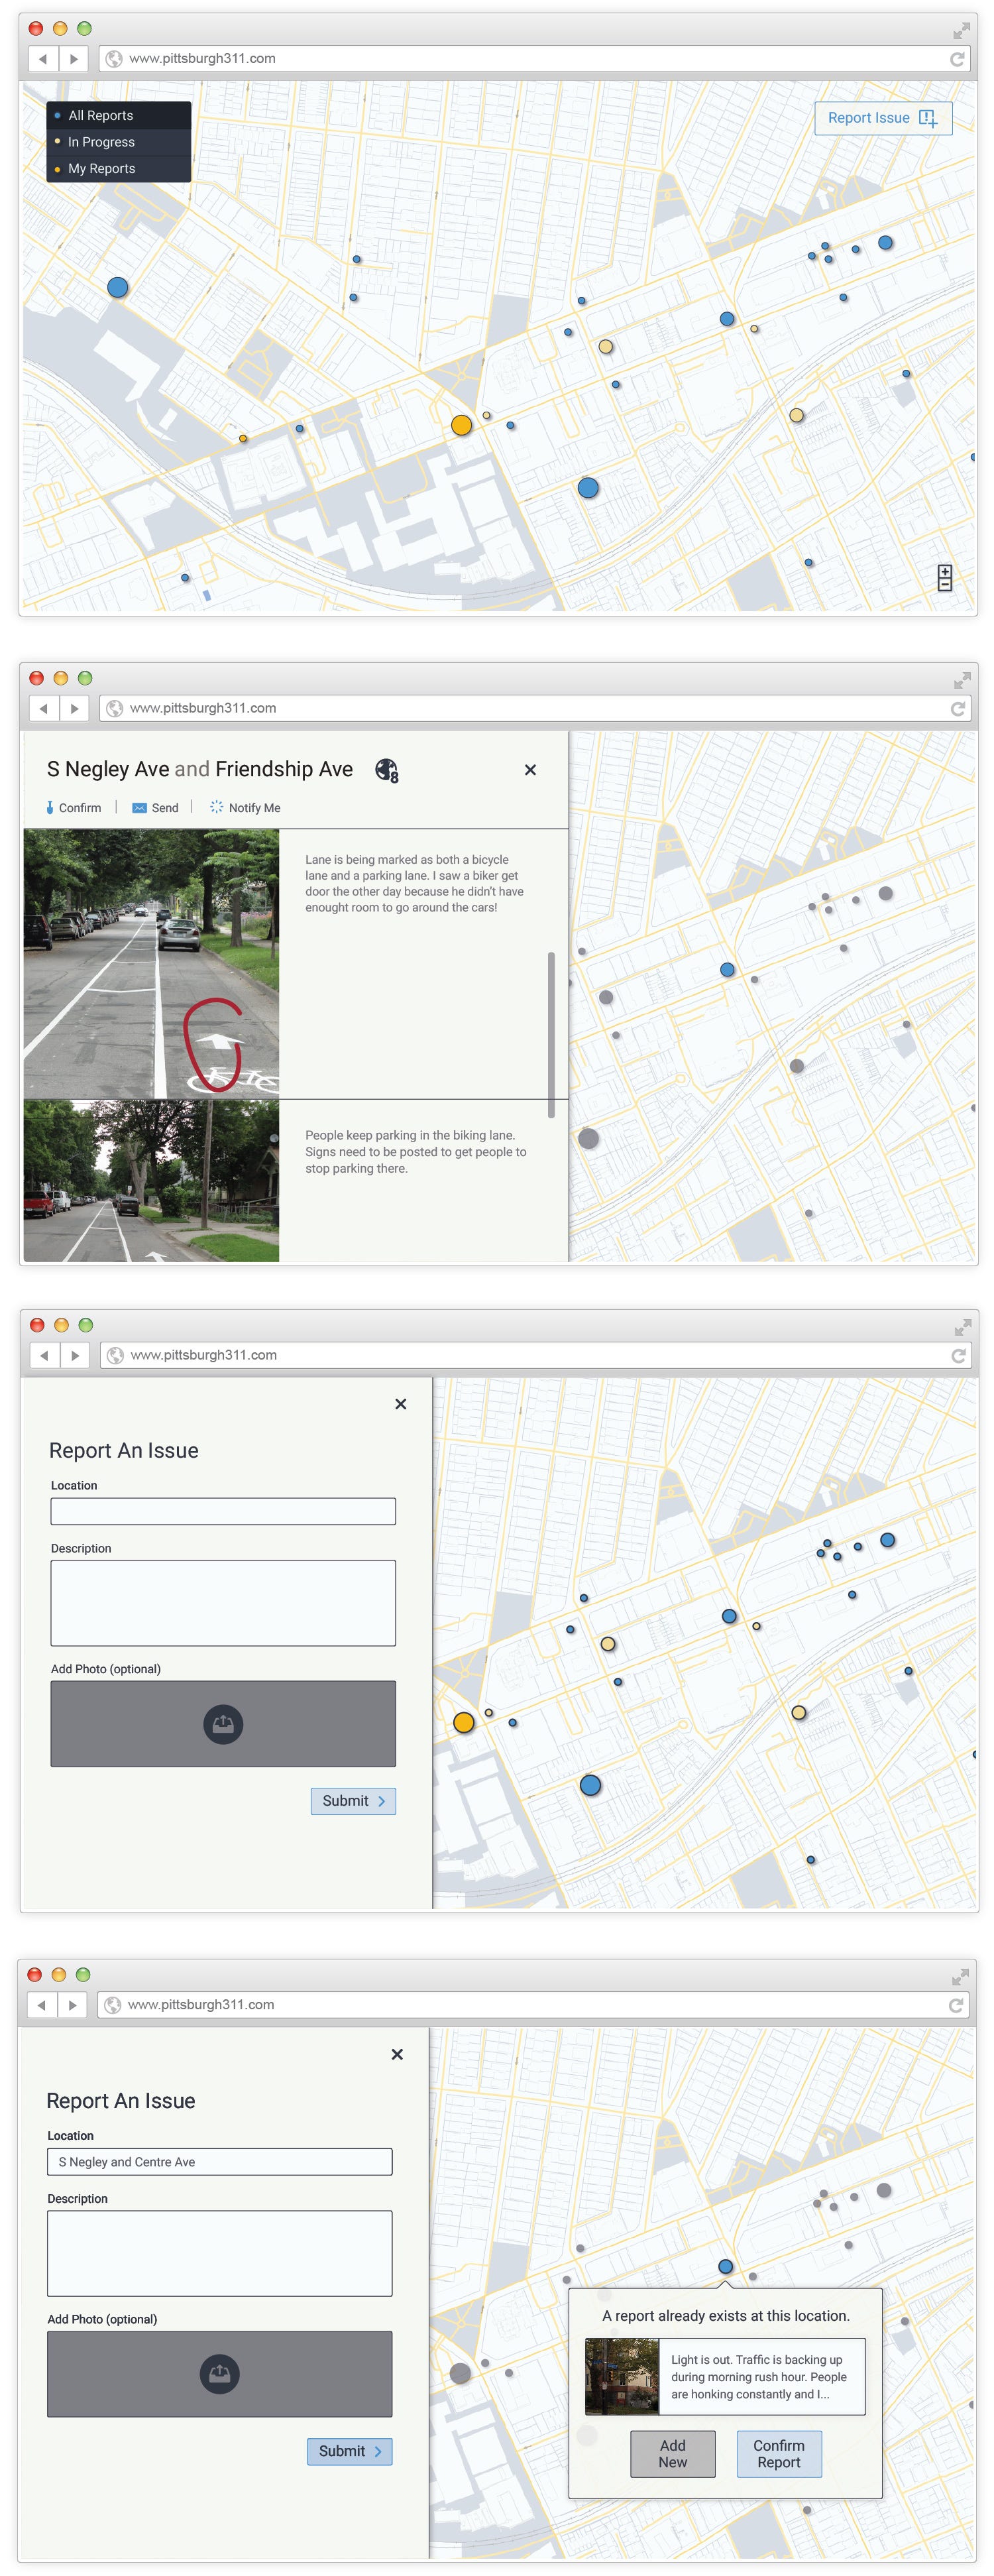The height and width of the screenshot is (2576, 994).
Task: Open the bike lane photo with the red circle
Action: pos(151,964)
